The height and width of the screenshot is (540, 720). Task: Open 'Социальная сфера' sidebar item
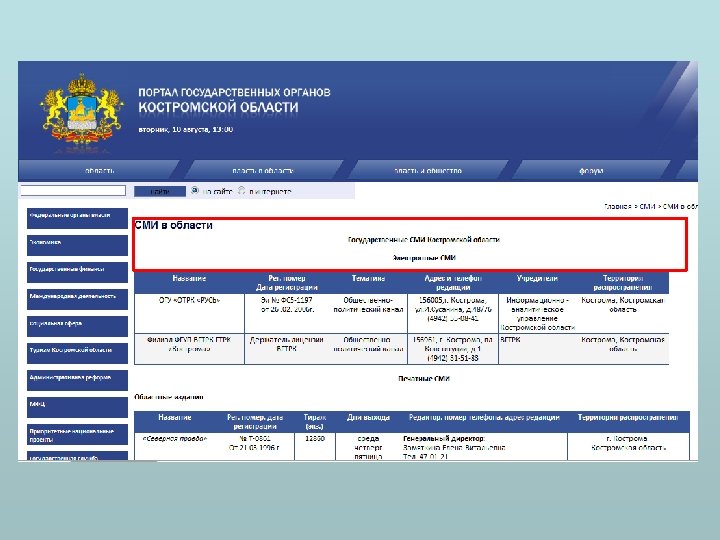click(77, 326)
